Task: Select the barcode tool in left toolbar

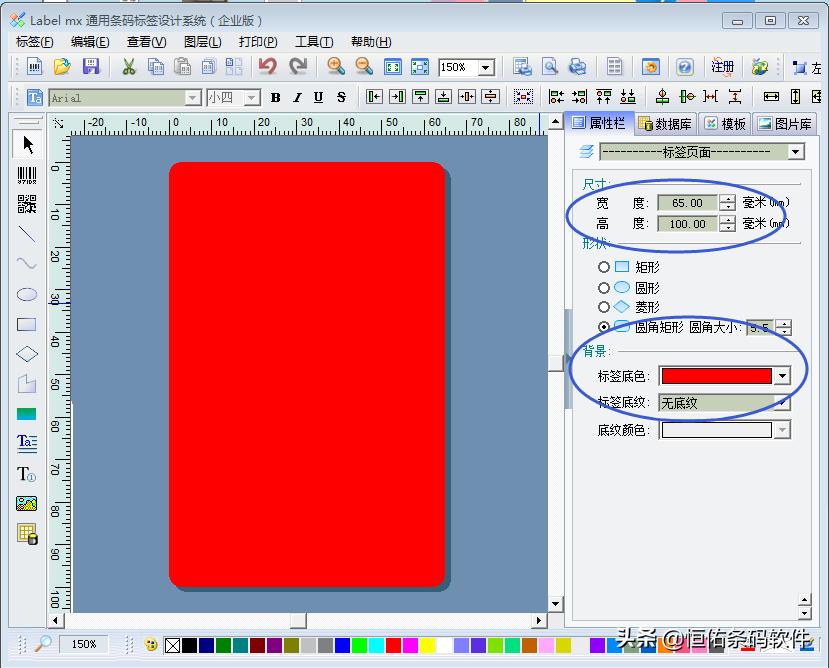Action: [x=27, y=175]
